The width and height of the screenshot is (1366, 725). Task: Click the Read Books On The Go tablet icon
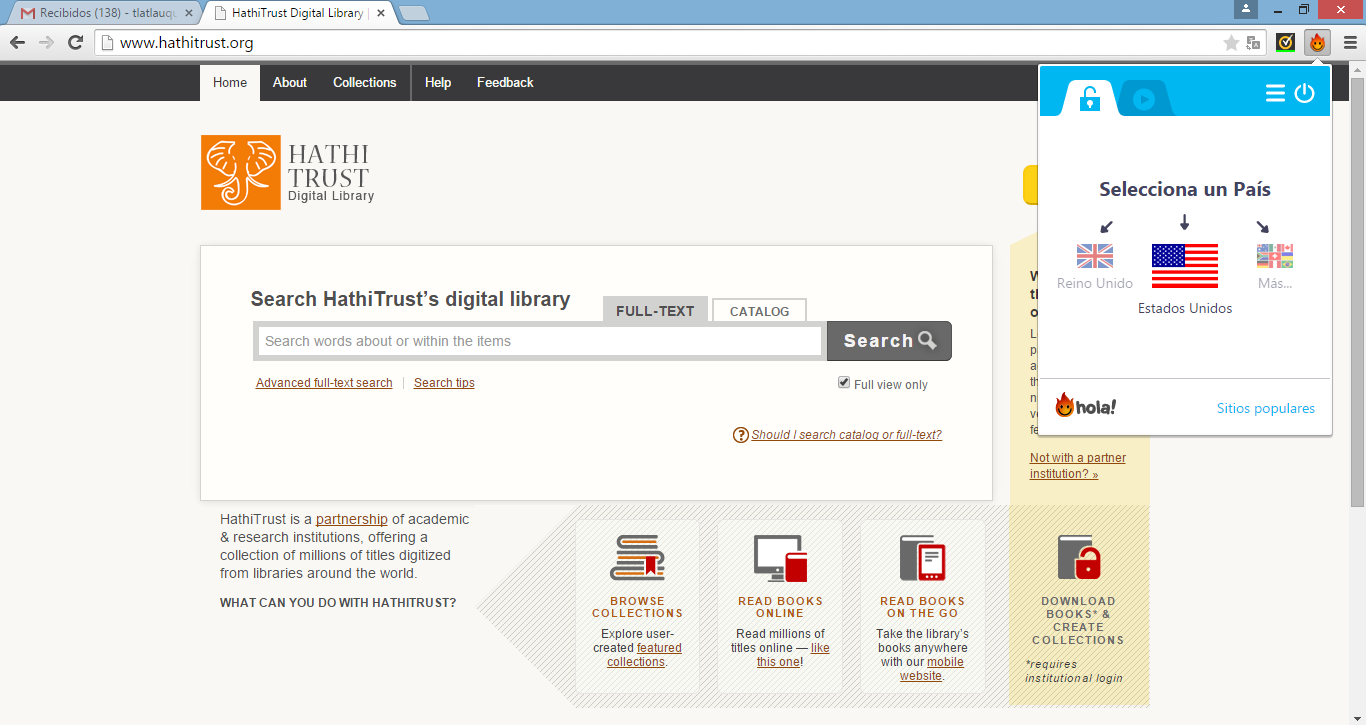tap(922, 558)
